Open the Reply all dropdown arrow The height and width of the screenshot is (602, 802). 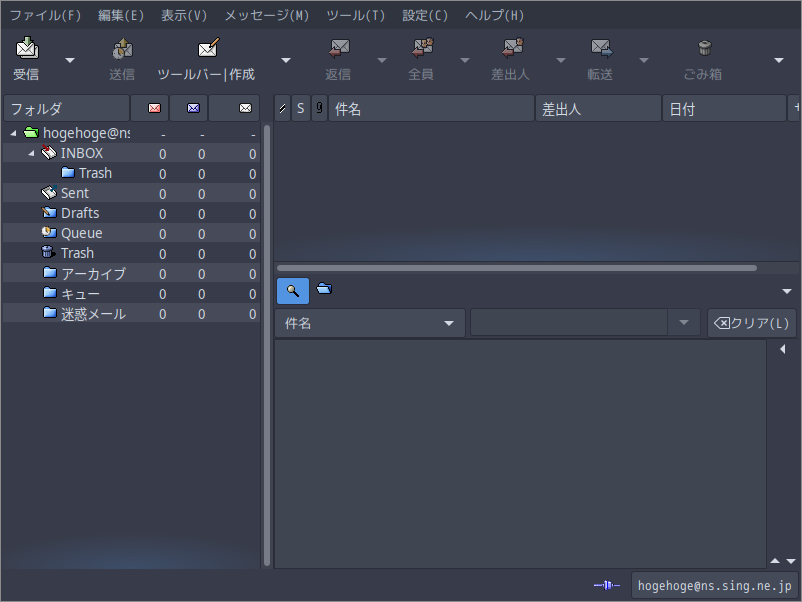pyautogui.click(x=465, y=60)
